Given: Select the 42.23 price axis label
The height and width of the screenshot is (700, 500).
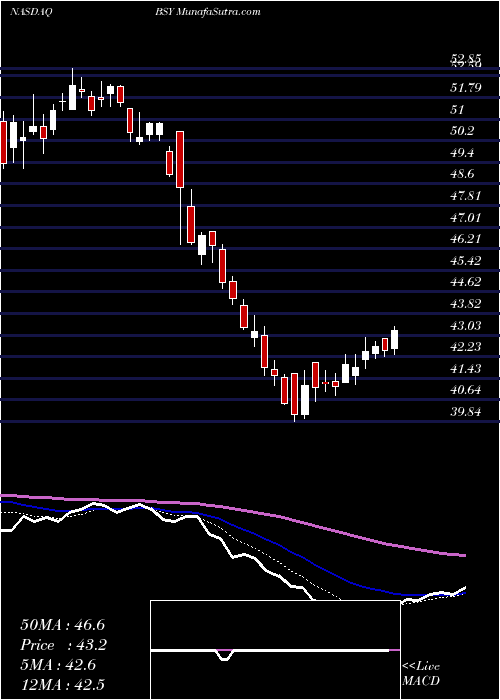Looking at the screenshot, I should point(466,347).
